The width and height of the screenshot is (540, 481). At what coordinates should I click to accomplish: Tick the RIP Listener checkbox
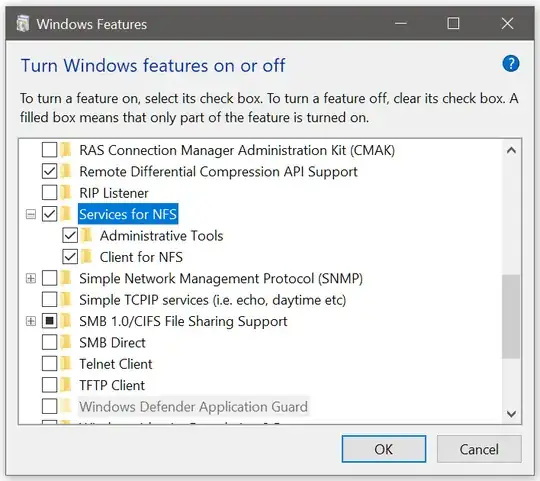coord(50,193)
